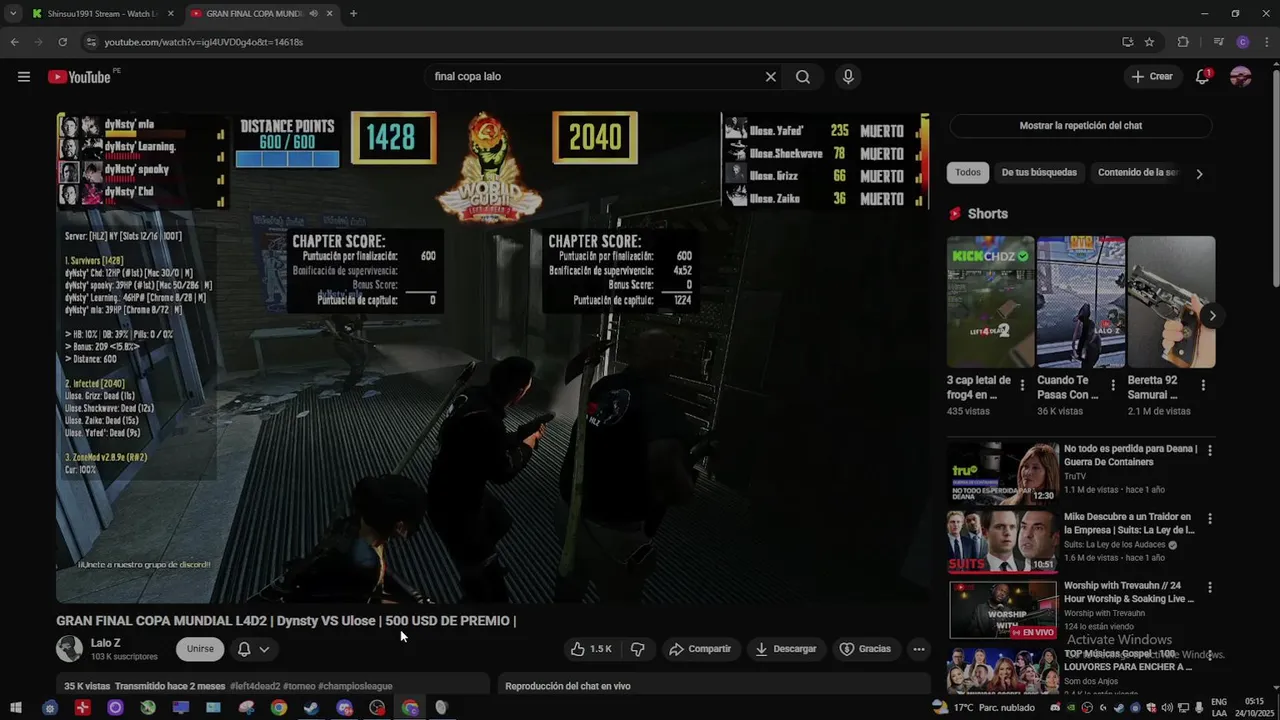1280x720 pixels.
Task: Dislike the video
Action: pyautogui.click(x=638, y=649)
